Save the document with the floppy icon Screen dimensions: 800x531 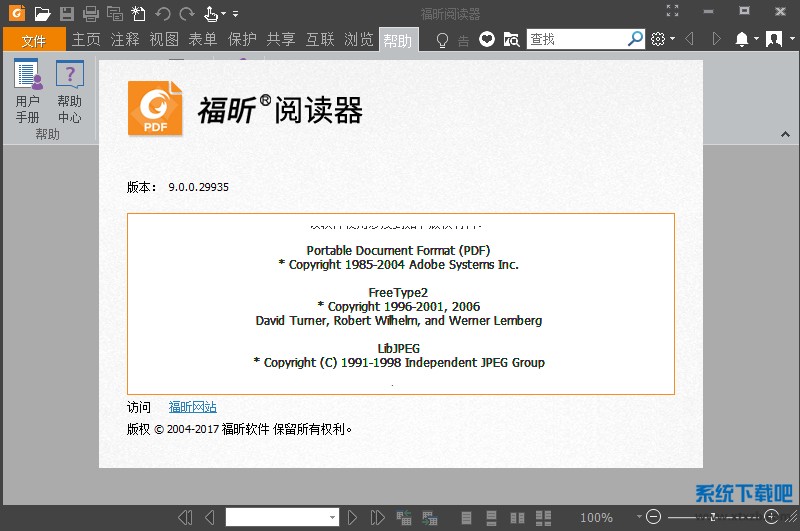67,14
